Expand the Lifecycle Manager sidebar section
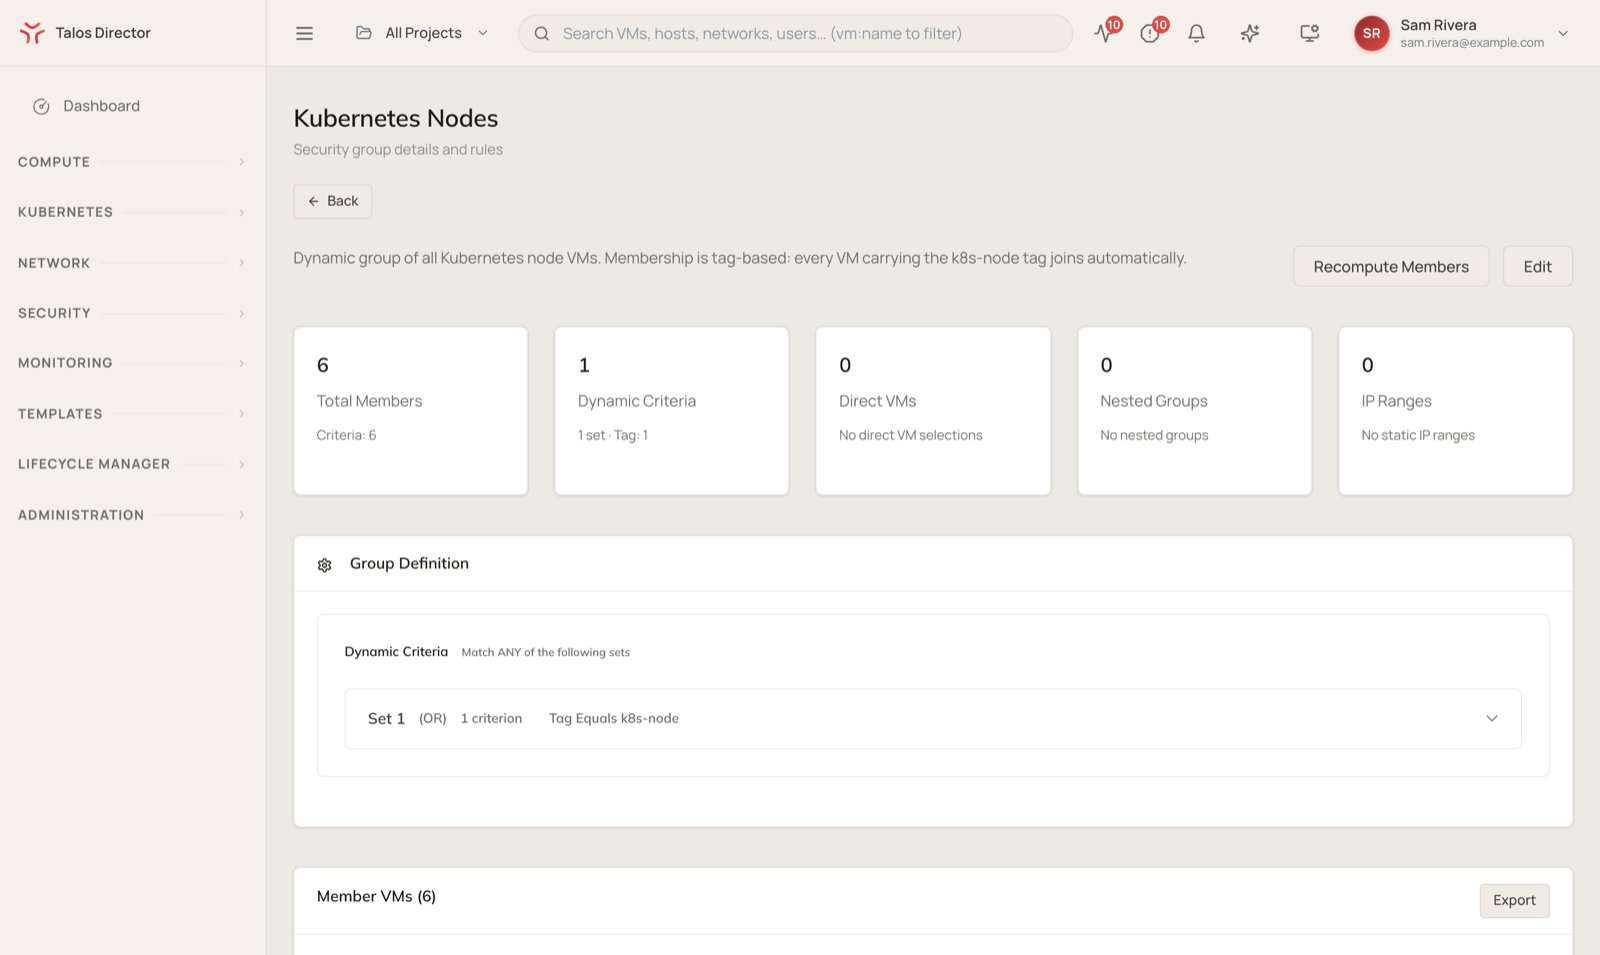Screen dimensions: 1600x955 point(132,464)
